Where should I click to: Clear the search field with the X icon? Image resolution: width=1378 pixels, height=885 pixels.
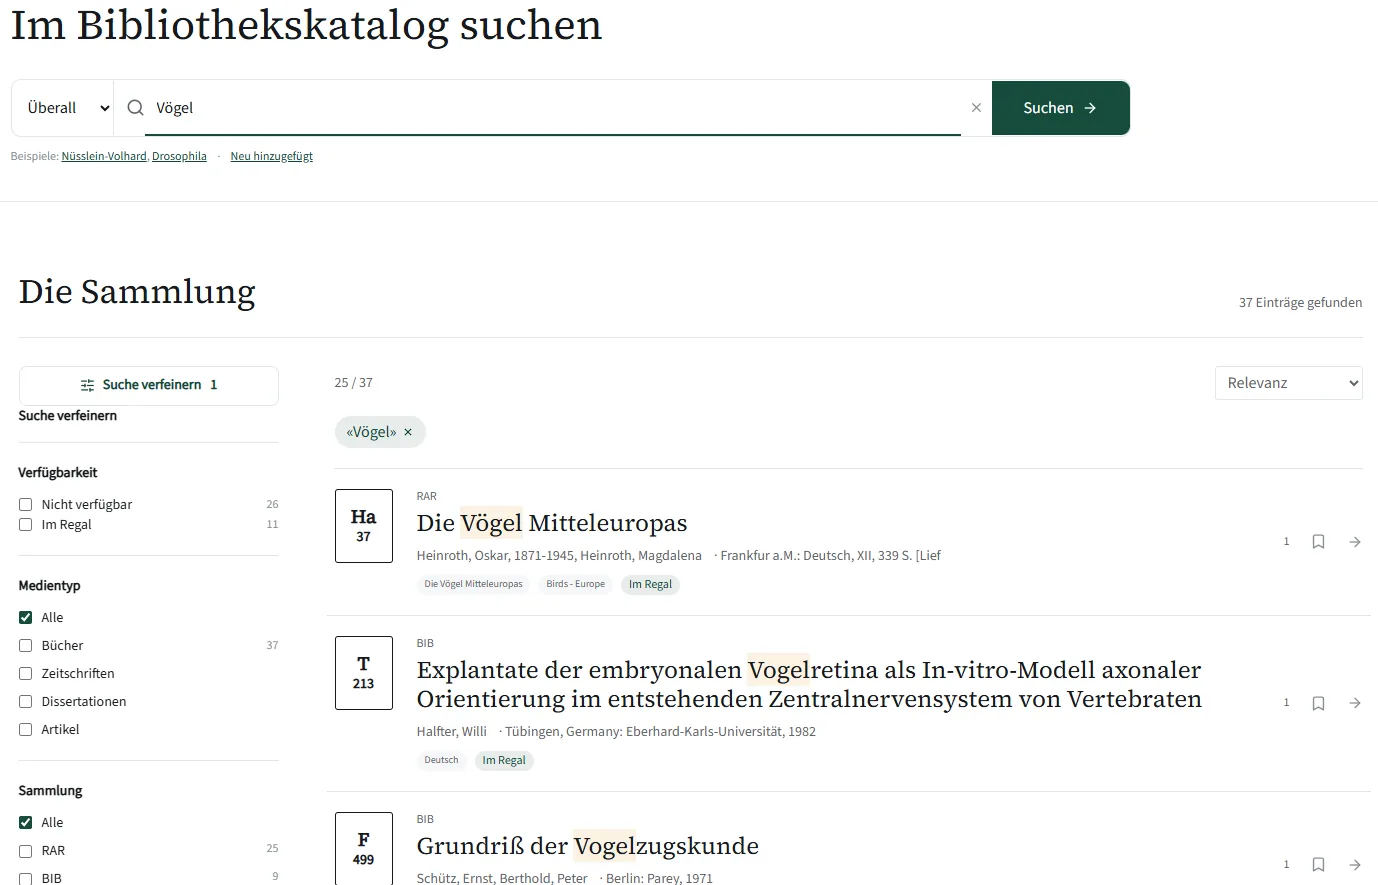(976, 108)
